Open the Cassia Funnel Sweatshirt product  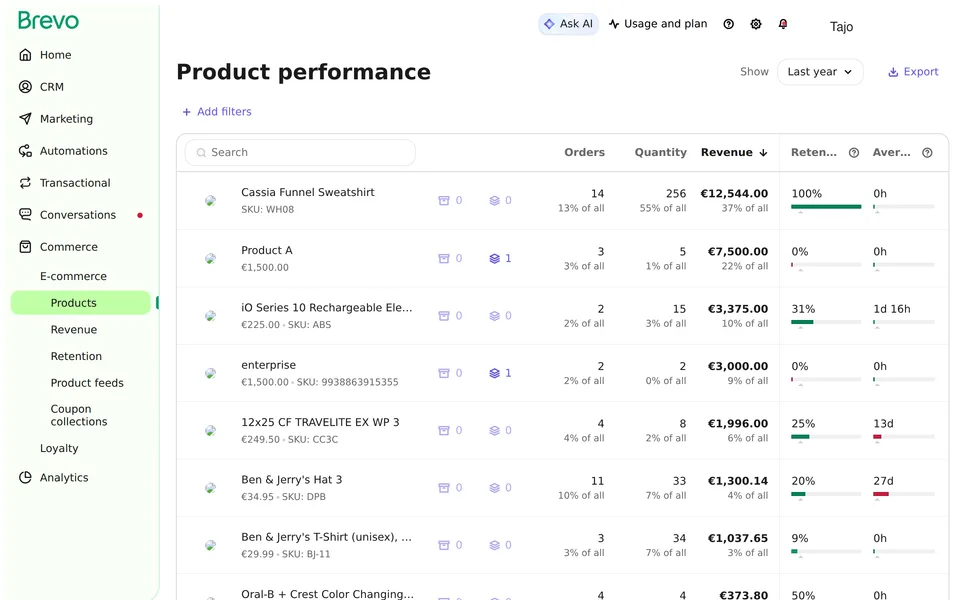[307, 192]
